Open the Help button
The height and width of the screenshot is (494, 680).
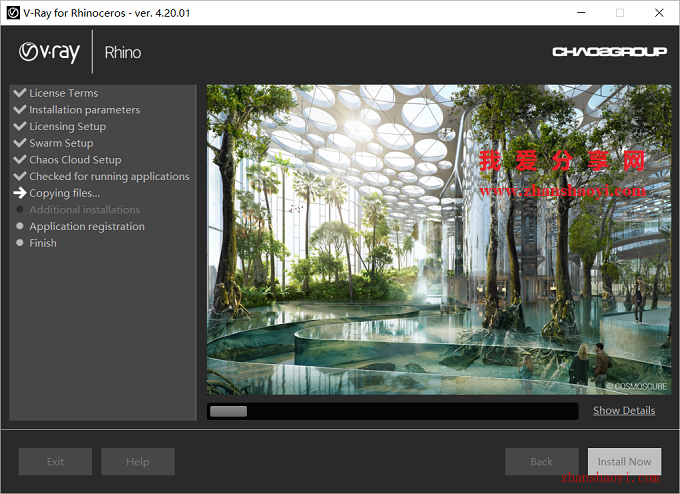pos(138,461)
